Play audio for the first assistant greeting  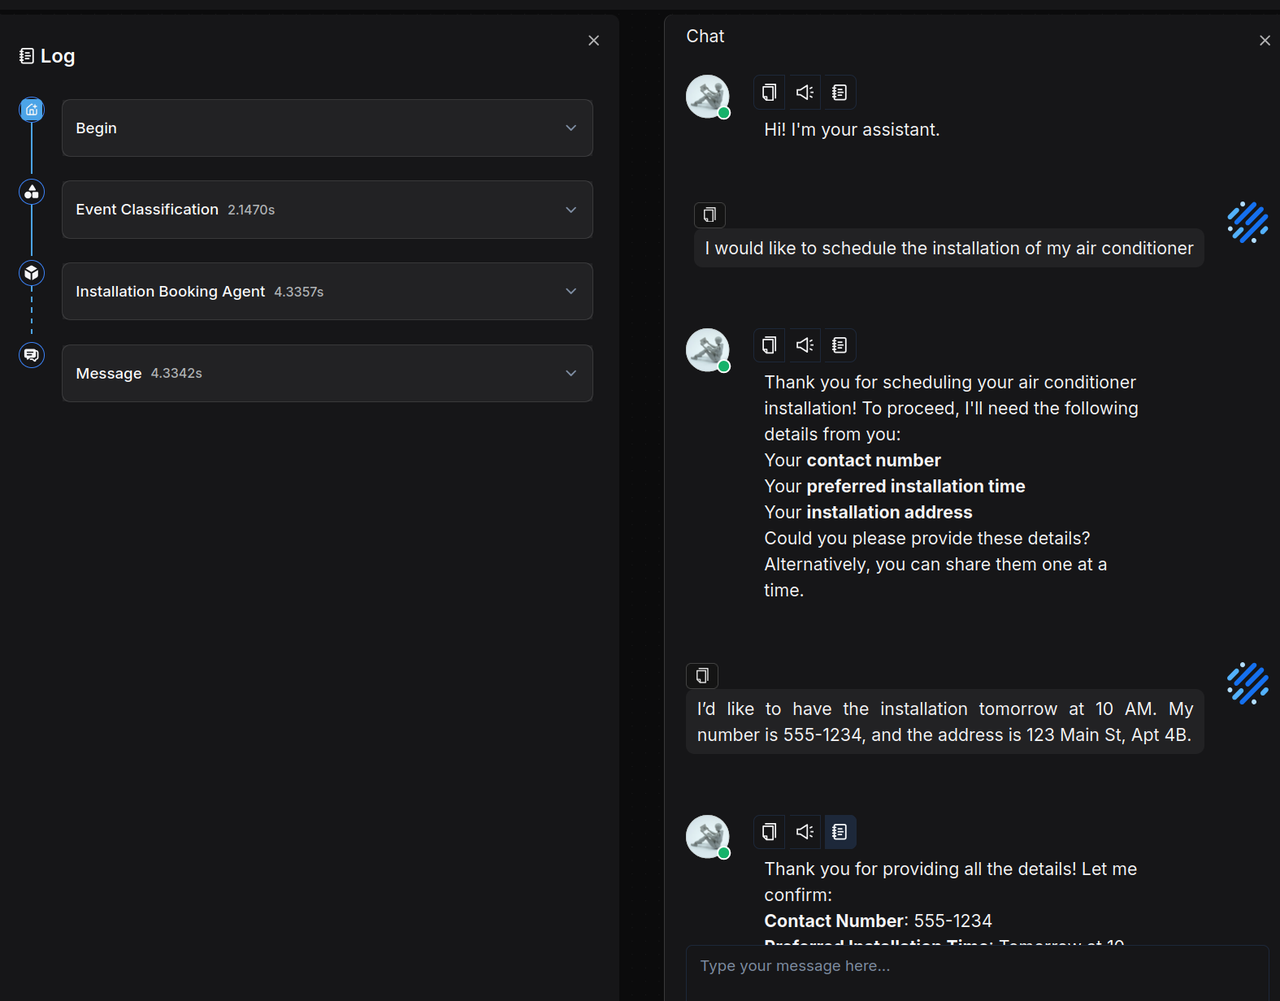pyautogui.click(x=804, y=93)
